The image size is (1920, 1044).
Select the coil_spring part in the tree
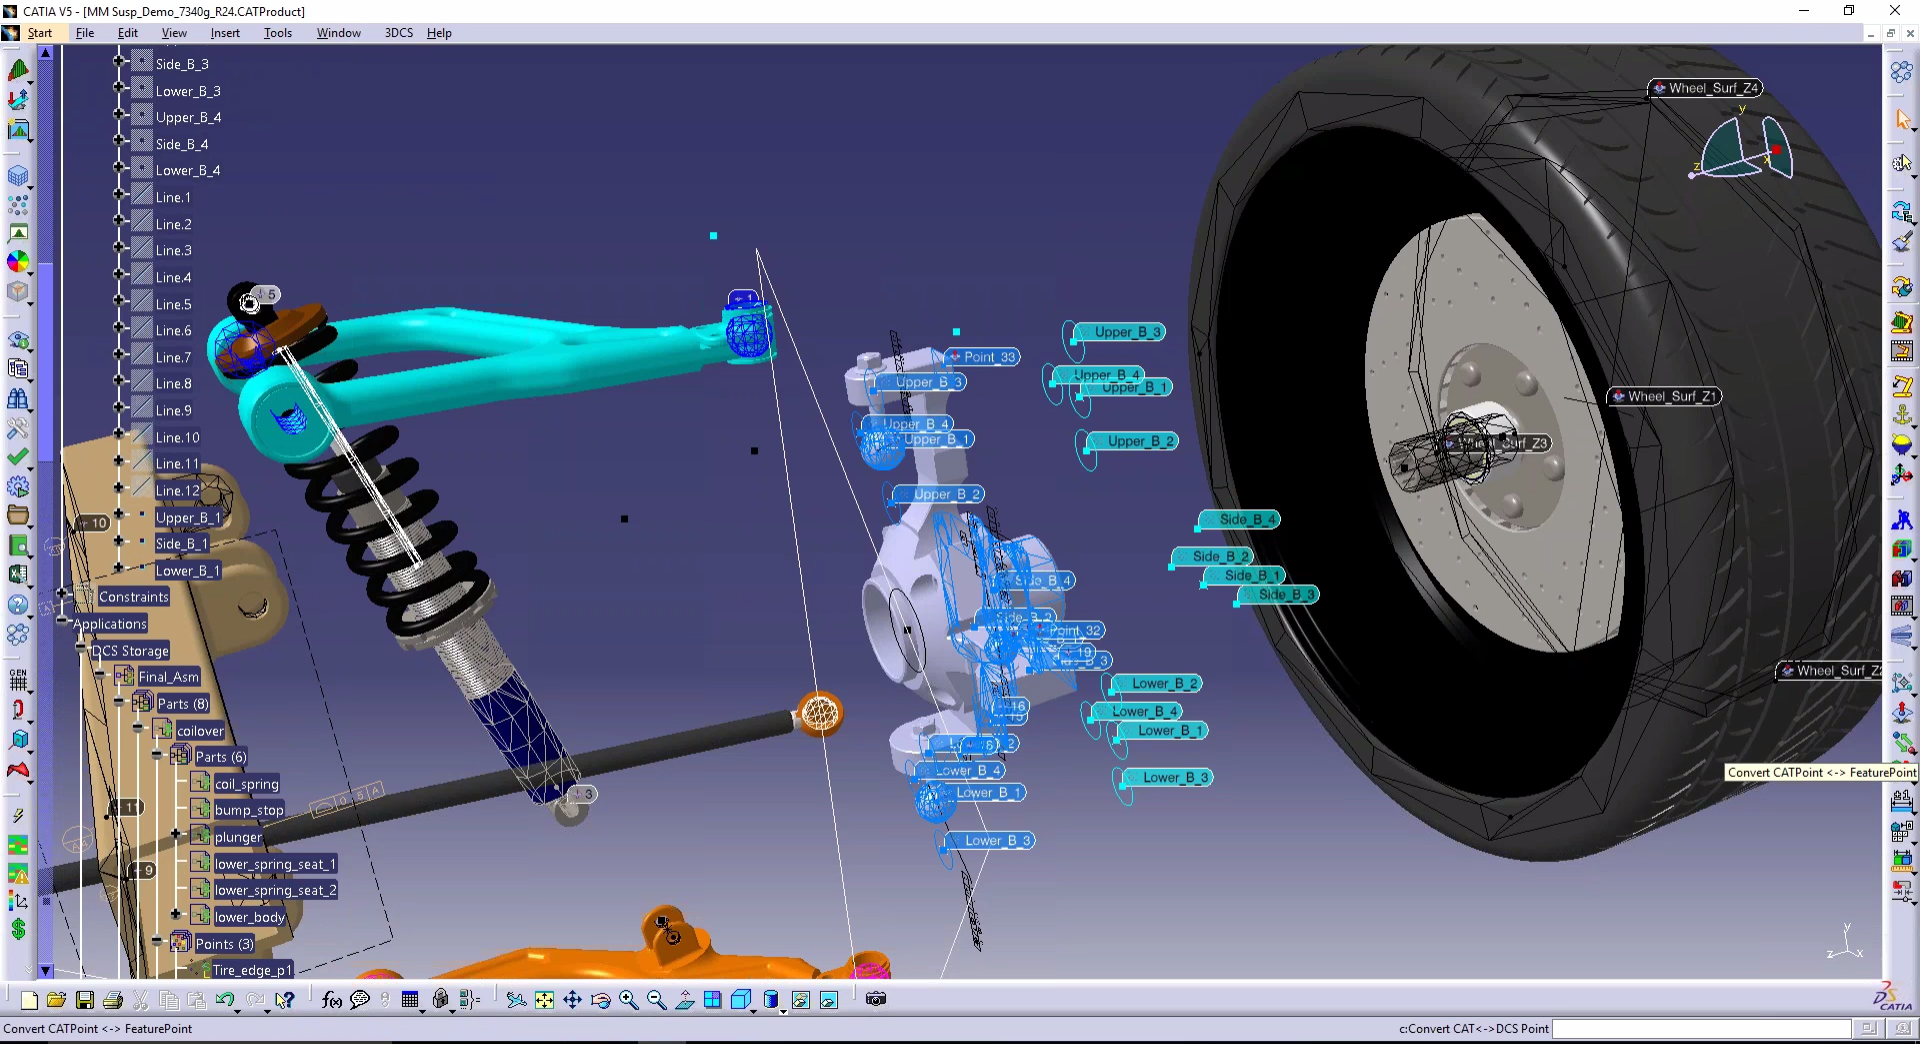click(247, 784)
